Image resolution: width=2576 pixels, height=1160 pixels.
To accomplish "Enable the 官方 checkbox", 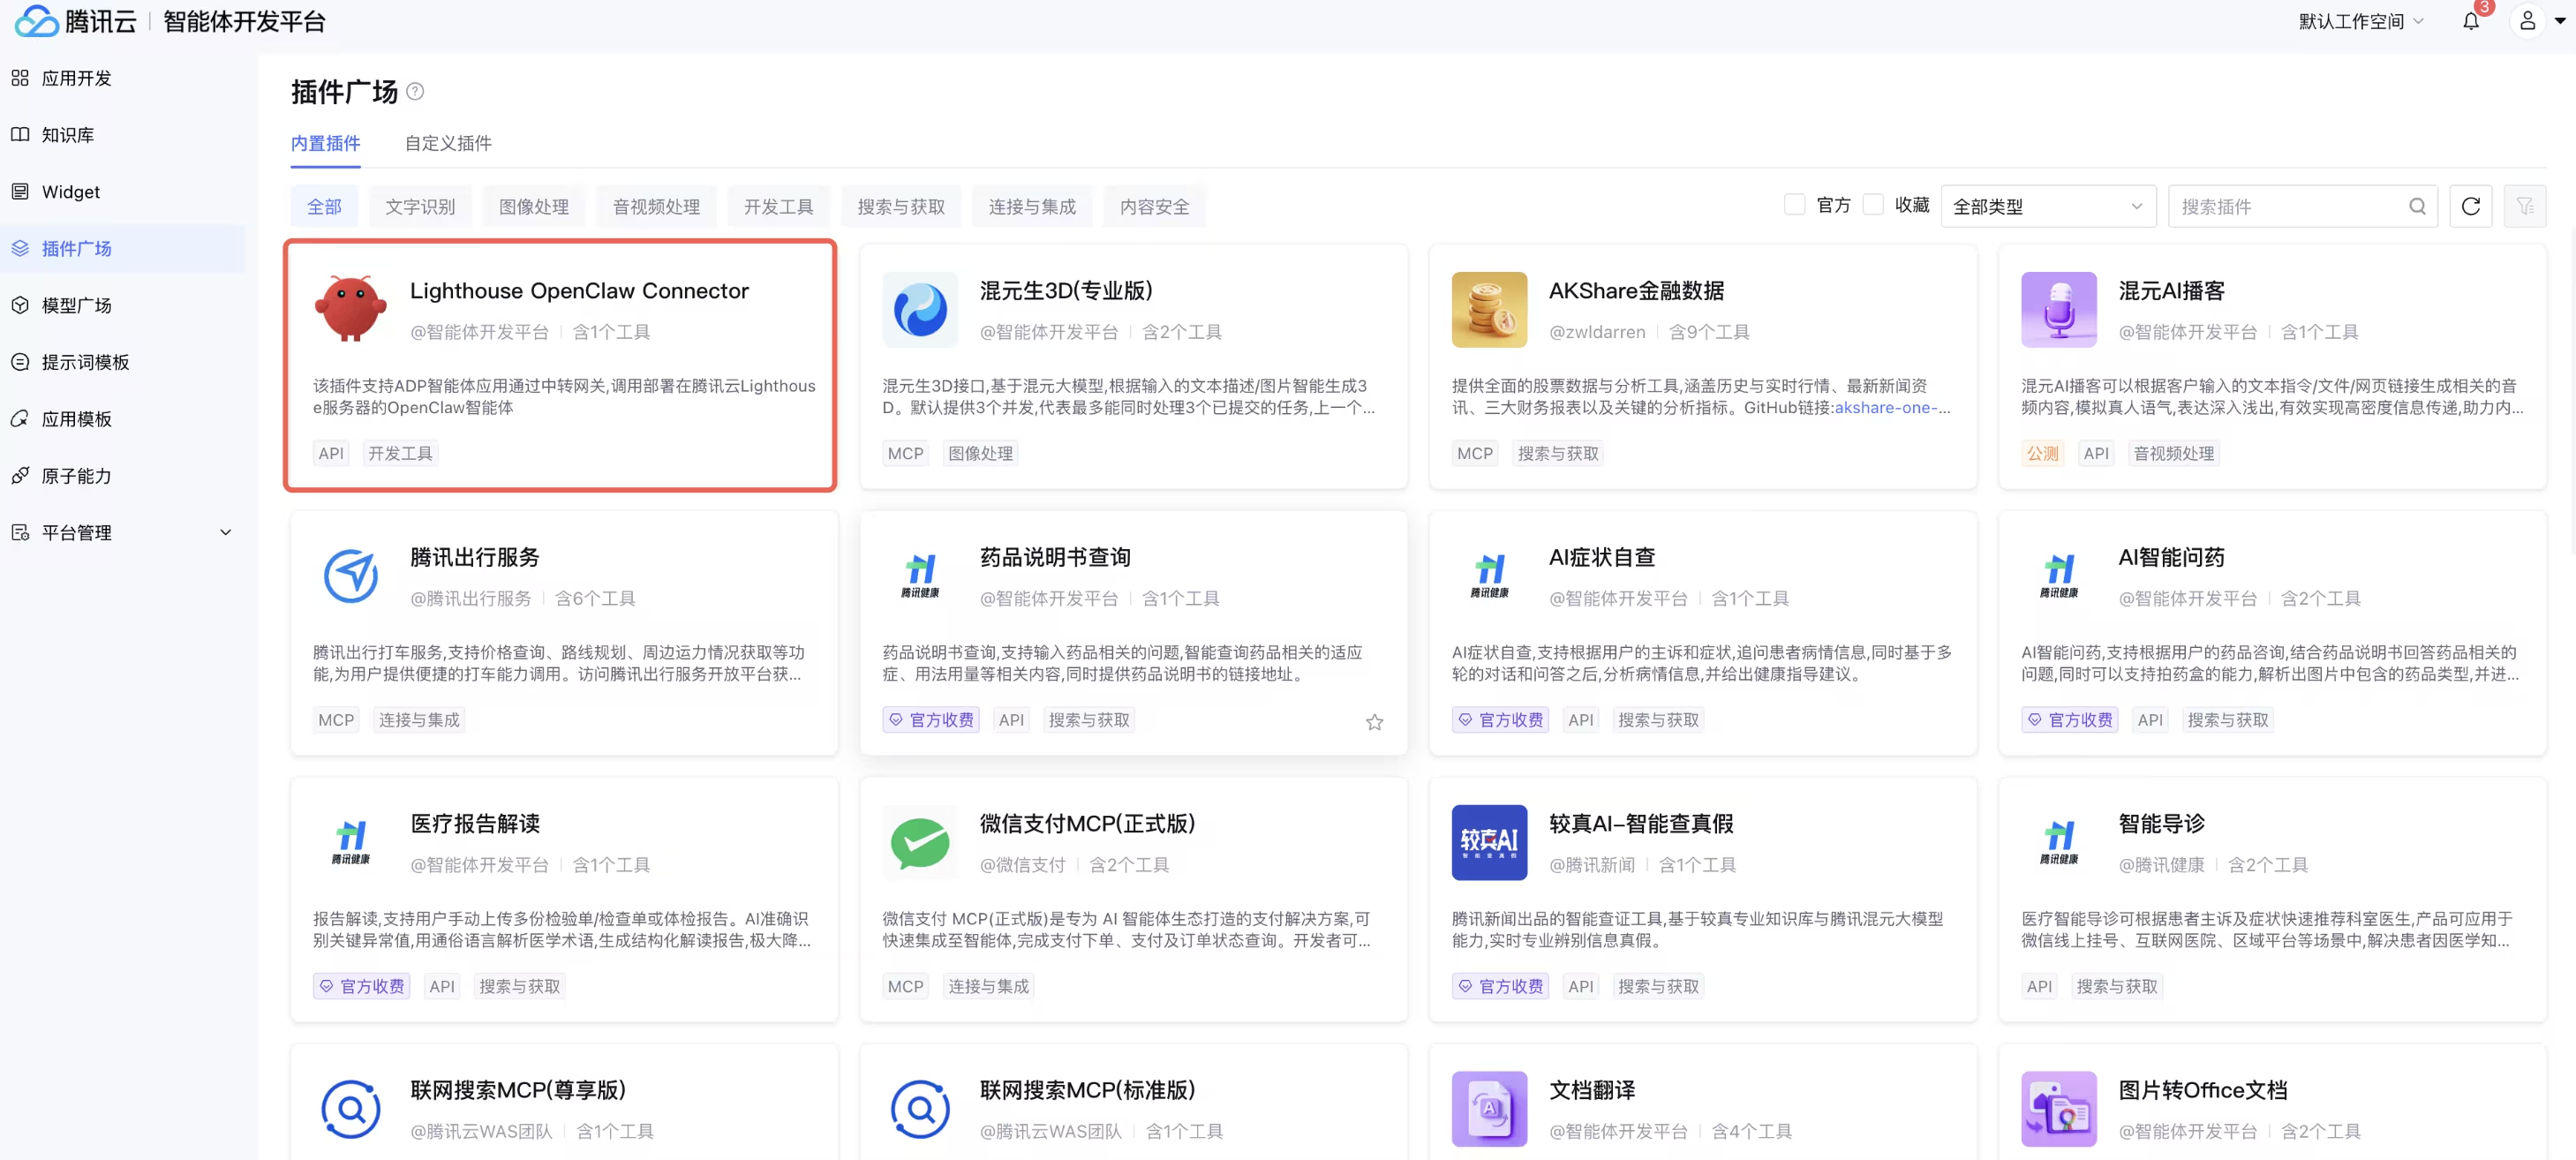I will (x=1794, y=205).
